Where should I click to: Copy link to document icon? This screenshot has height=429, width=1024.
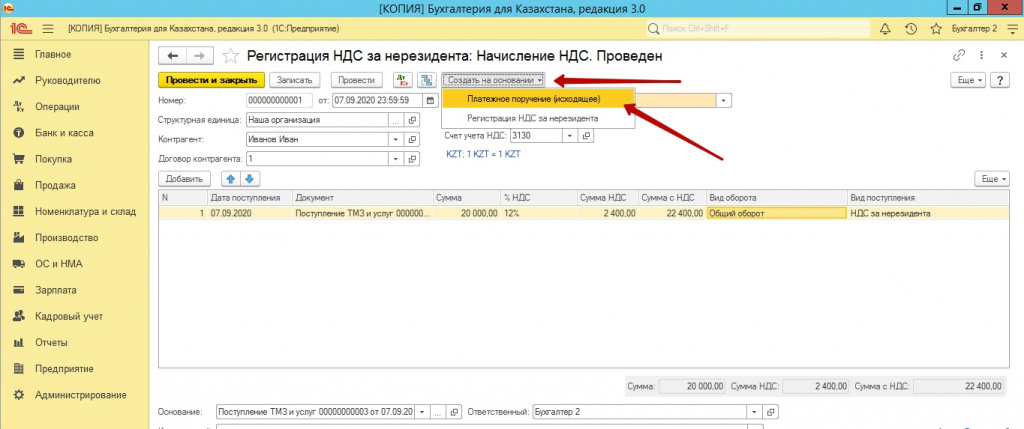pos(959,56)
